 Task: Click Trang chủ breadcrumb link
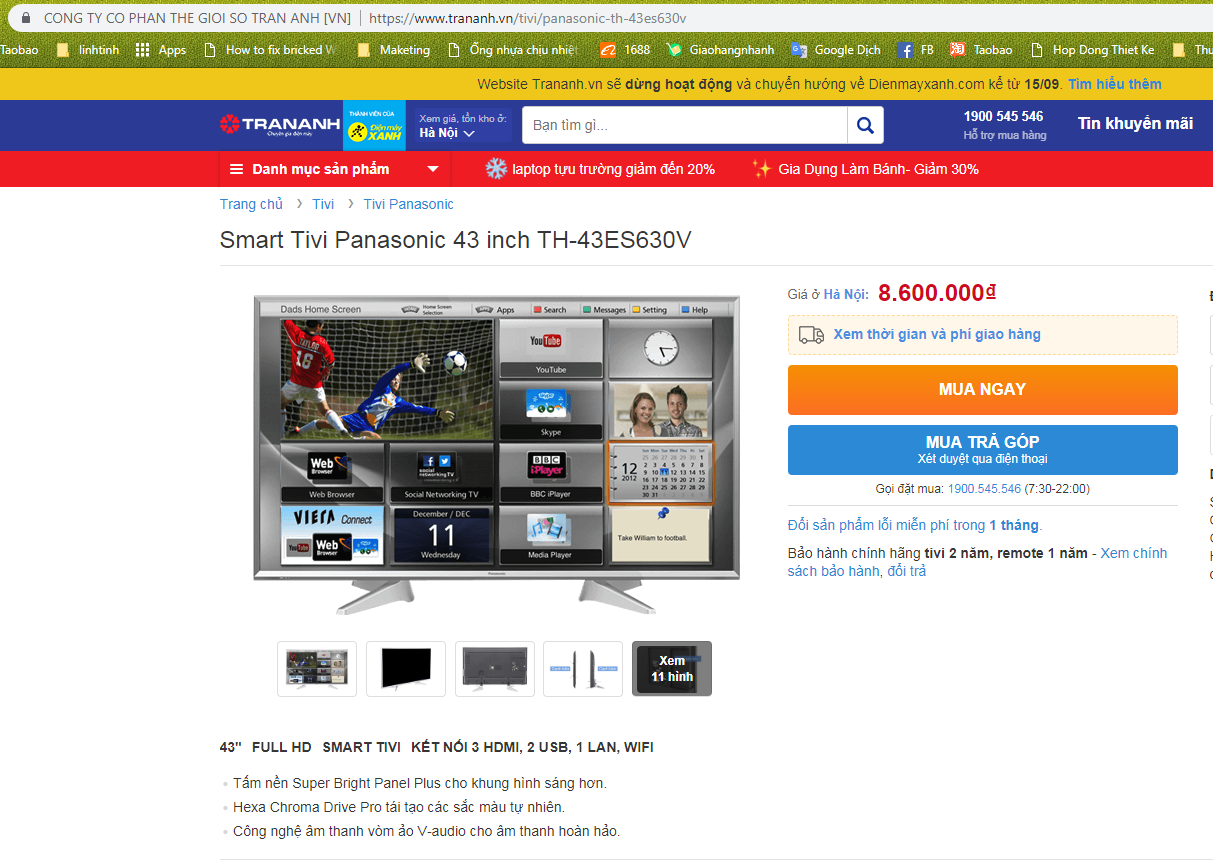point(251,204)
